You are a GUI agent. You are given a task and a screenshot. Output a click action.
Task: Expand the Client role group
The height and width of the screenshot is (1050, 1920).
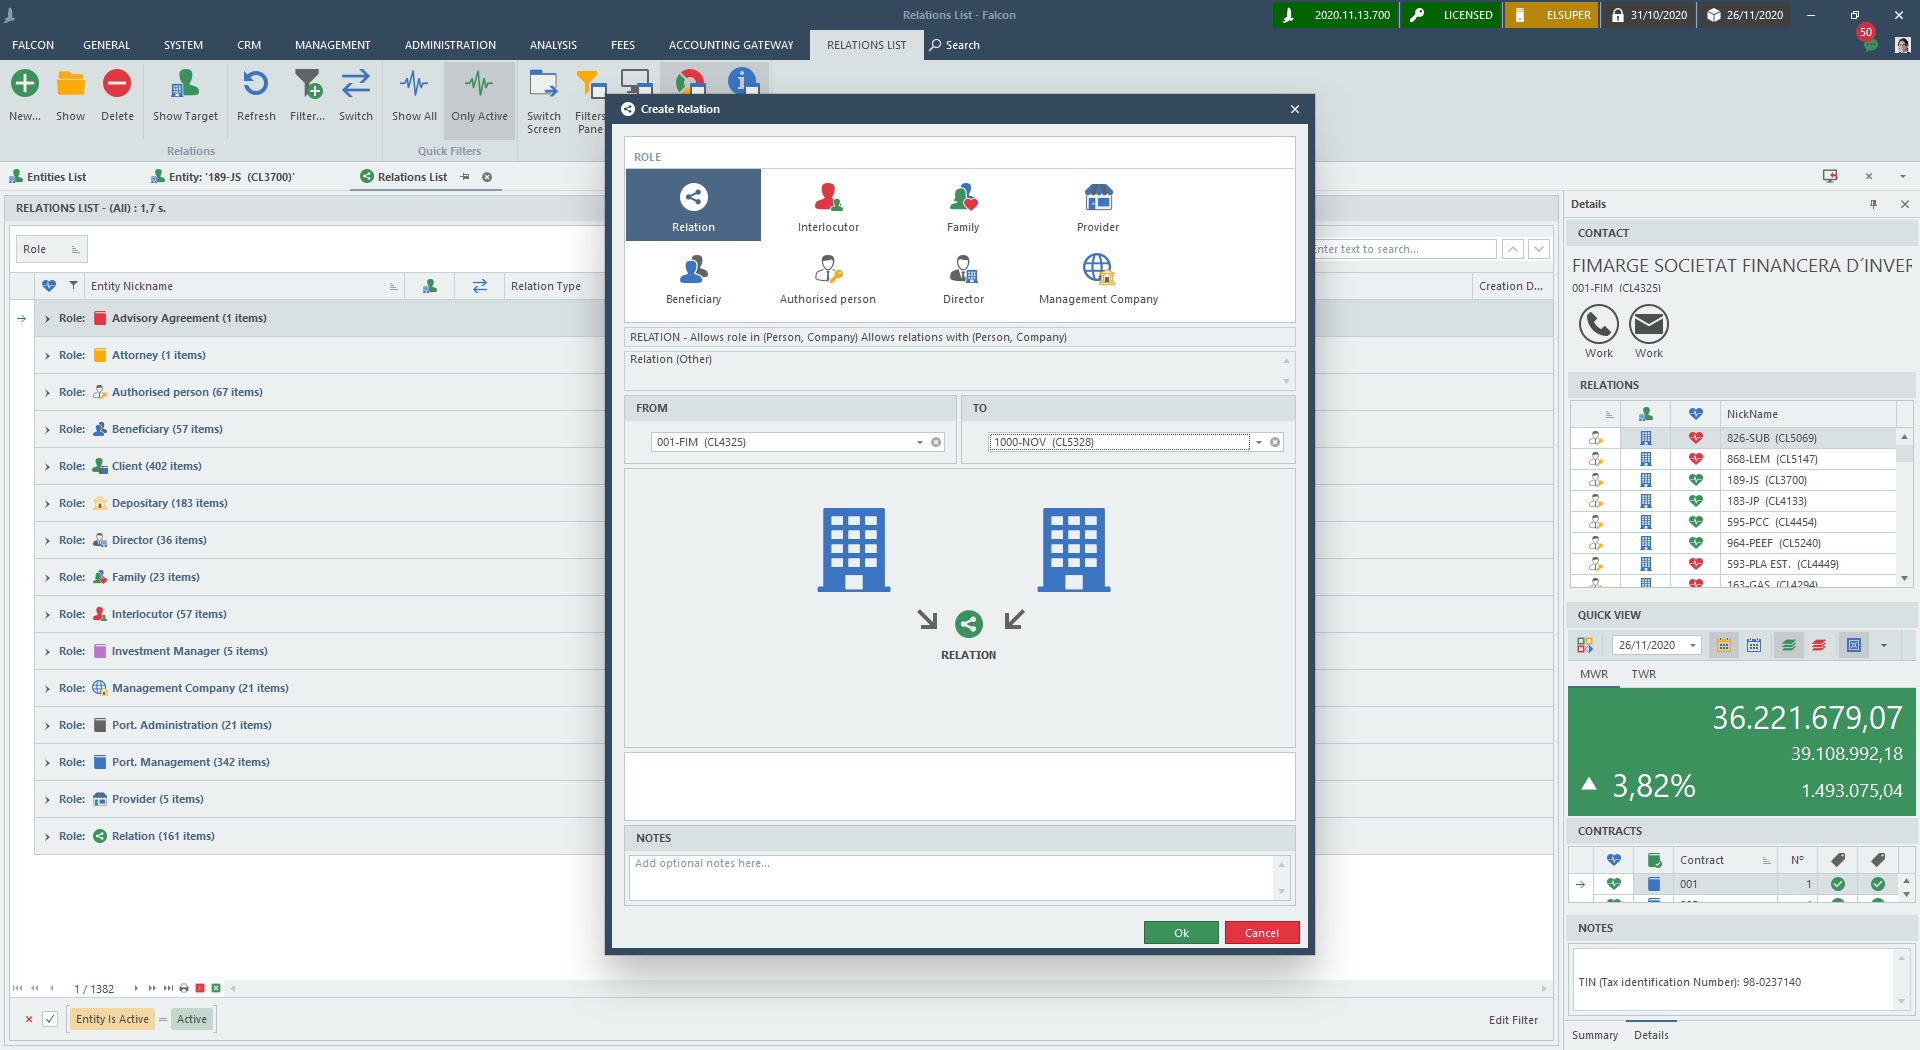[x=47, y=466]
